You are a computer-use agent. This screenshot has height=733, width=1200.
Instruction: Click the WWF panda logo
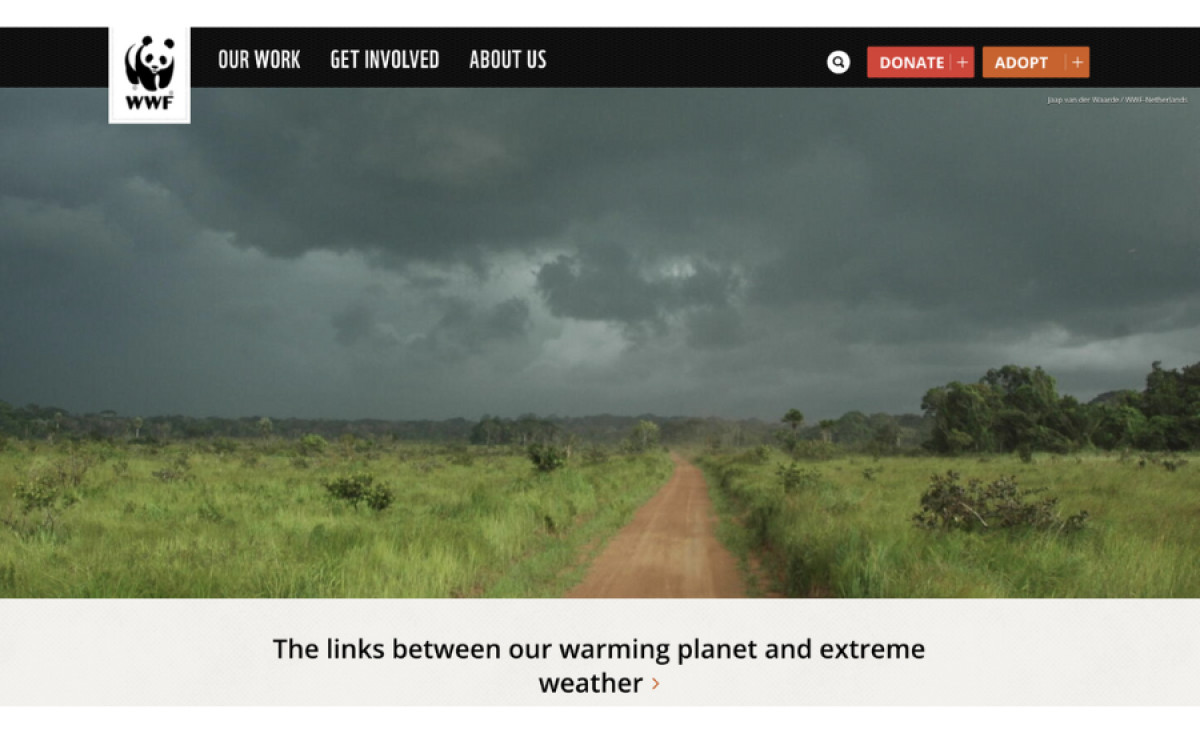point(149,75)
